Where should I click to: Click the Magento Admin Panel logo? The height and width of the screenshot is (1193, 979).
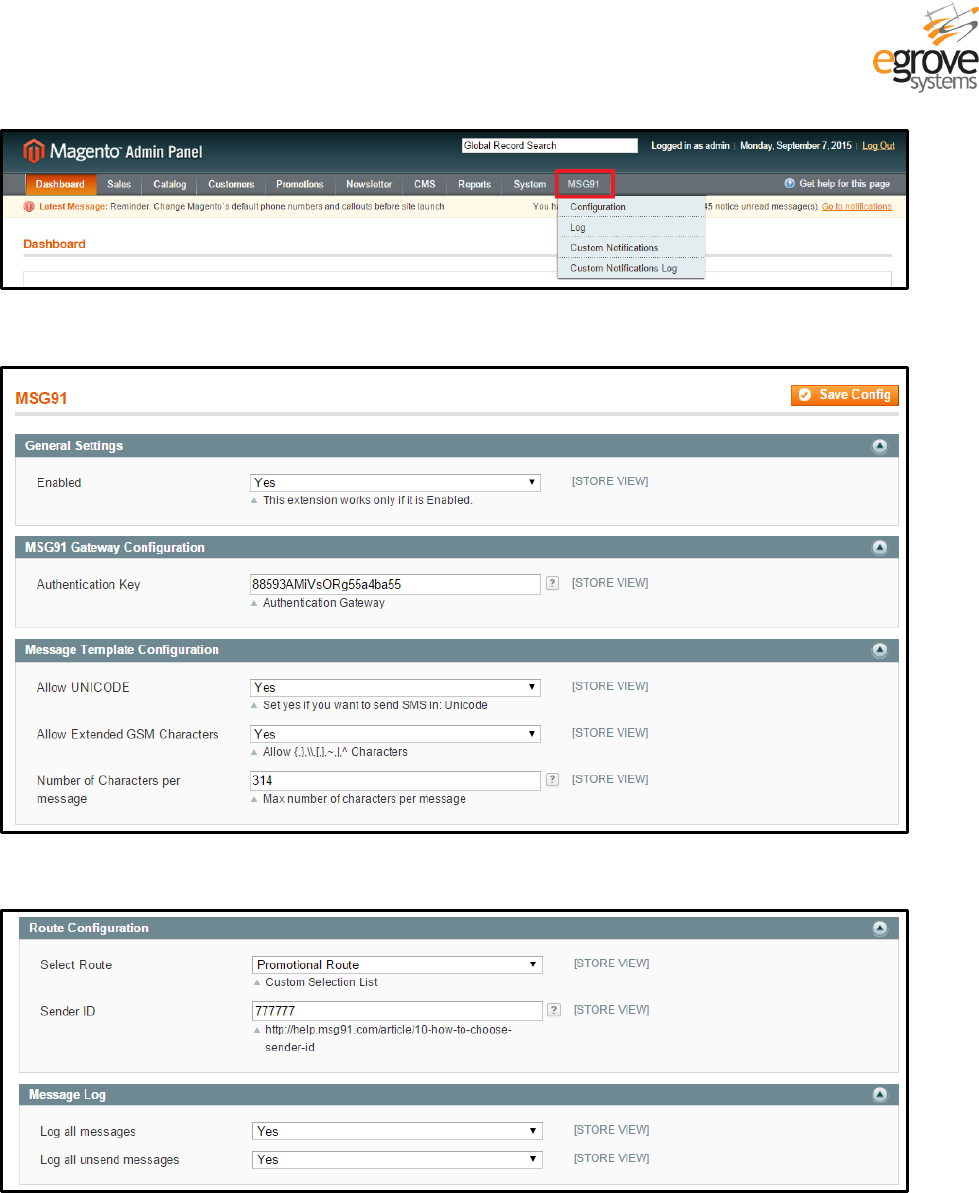click(113, 151)
